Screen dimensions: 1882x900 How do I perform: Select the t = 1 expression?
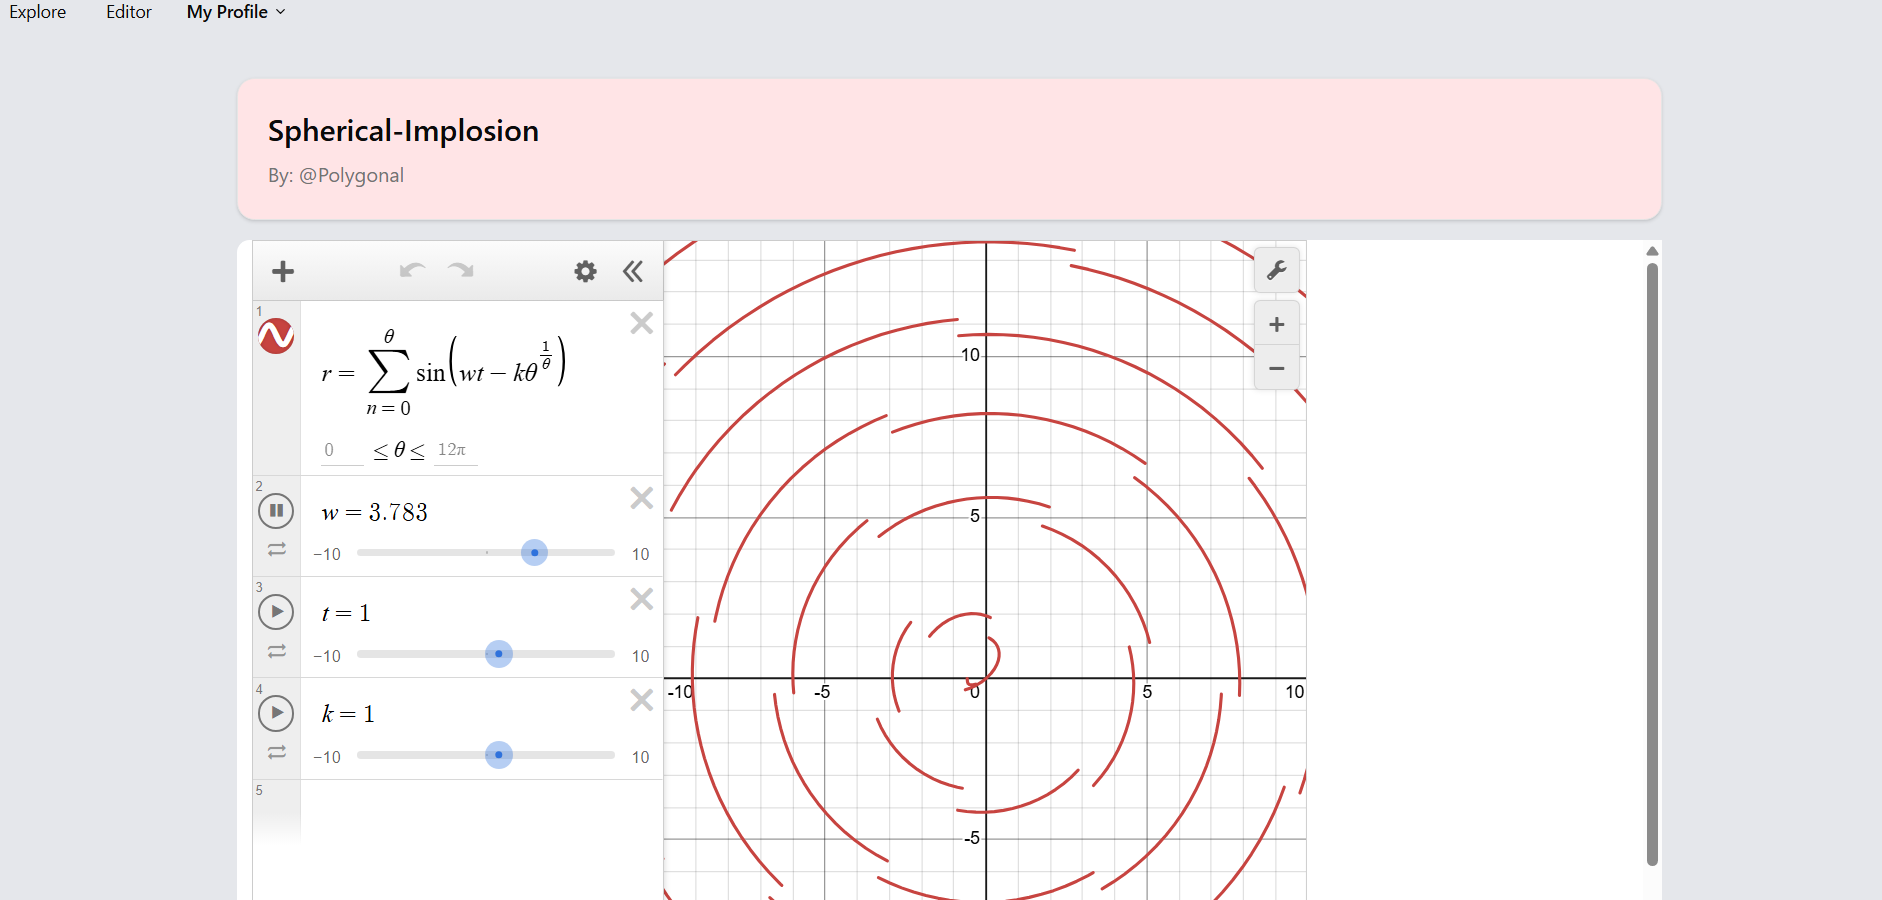(x=346, y=613)
